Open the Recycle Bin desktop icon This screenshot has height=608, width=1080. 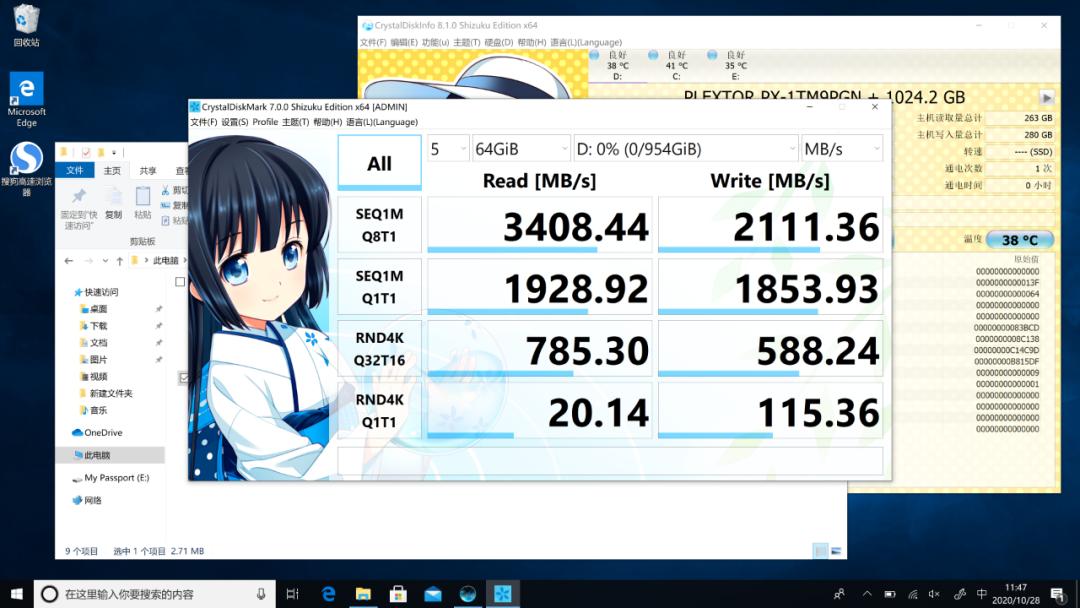click(x=26, y=25)
